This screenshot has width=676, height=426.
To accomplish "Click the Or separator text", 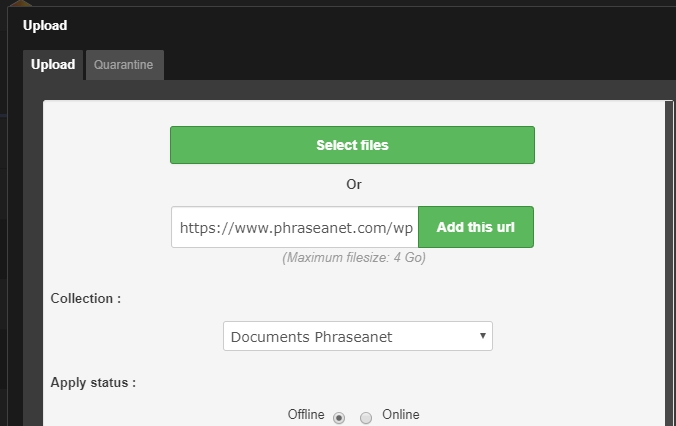I will (353, 185).
